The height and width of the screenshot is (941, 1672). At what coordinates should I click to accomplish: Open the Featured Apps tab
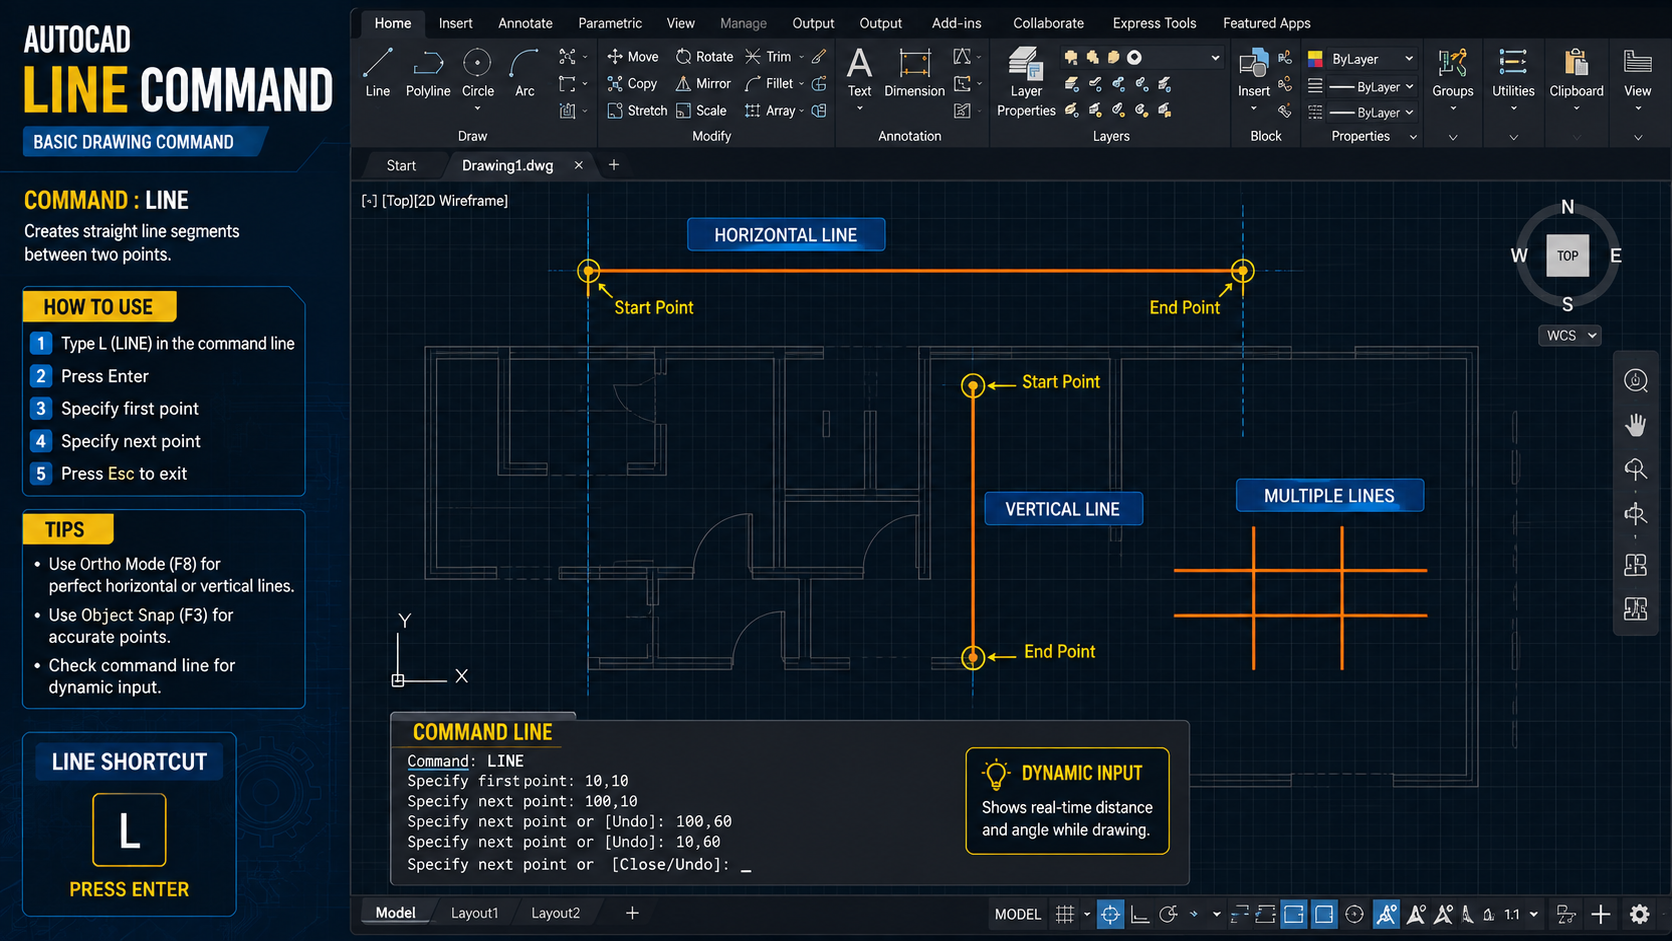(x=1266, y=23)
